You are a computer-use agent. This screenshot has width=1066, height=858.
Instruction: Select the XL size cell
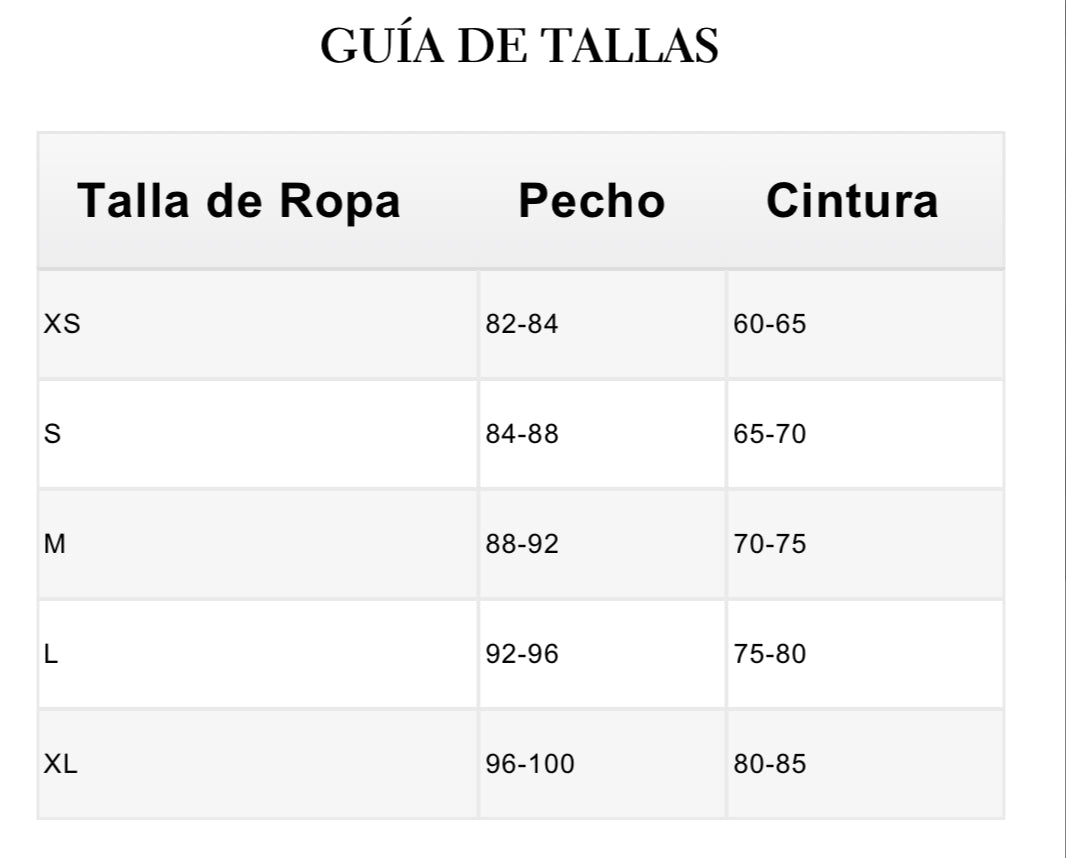tap(61, 765)
